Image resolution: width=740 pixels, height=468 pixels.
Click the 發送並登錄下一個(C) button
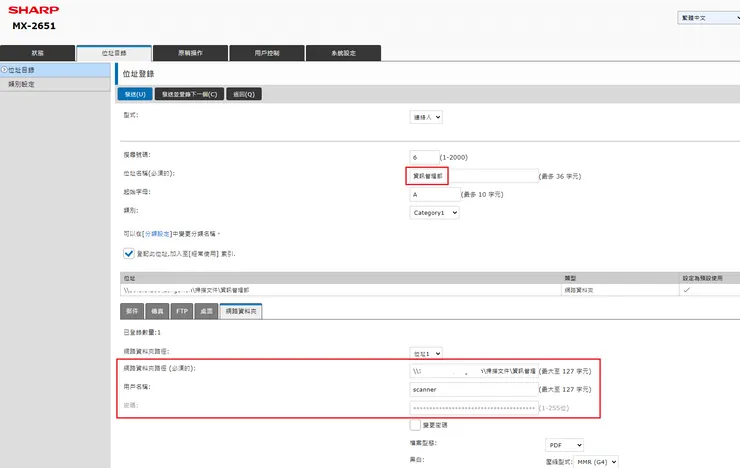[x=189, y=94]
